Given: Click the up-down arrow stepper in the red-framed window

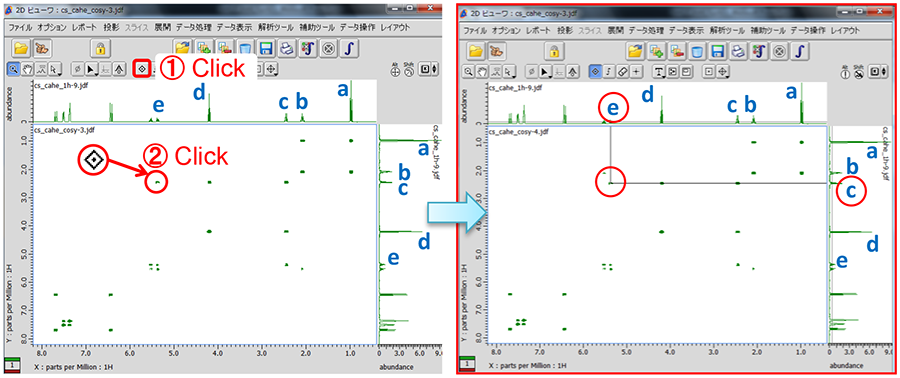Looking at the screenshot, I should click(883, 71).
